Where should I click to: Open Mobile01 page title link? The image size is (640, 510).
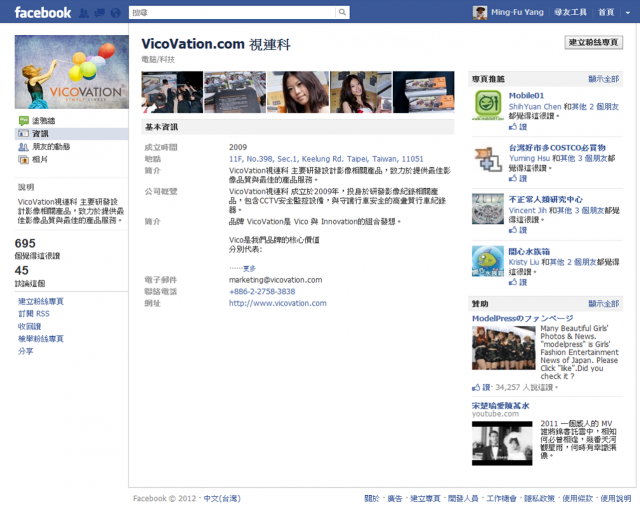526,95
